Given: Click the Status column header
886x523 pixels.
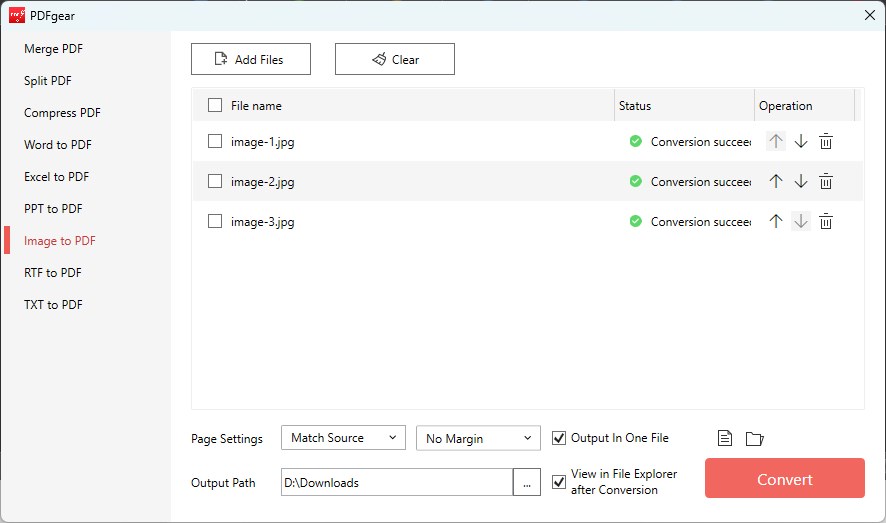Looking at the screenshot, I should 684,106.
